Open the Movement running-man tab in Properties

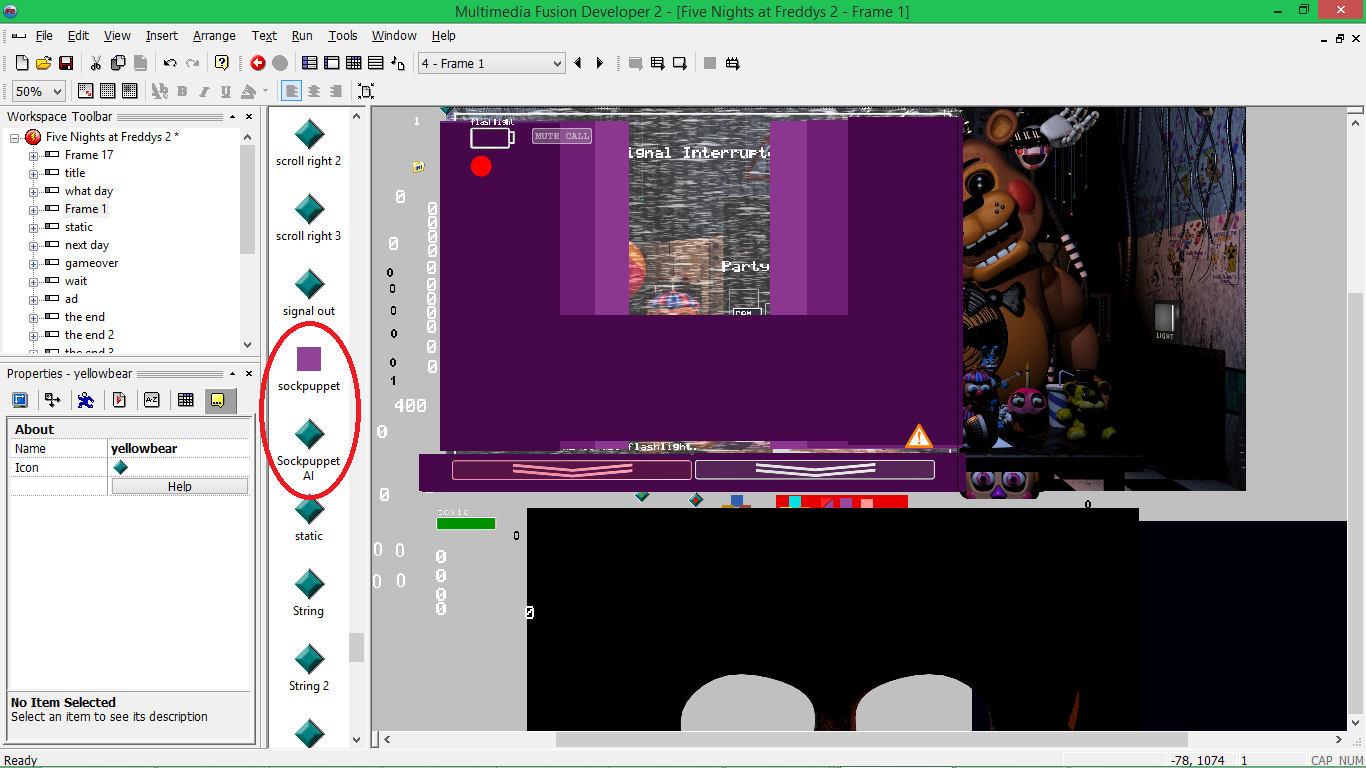(86, 400)
